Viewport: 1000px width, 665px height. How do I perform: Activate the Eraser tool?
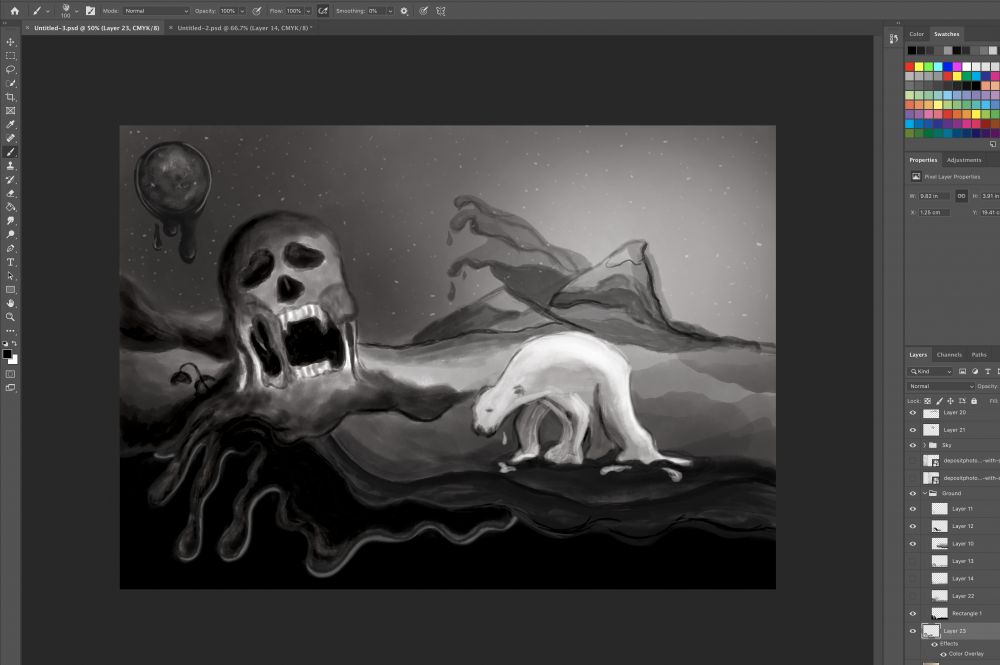pyautogui.click(x=11, y=193)
